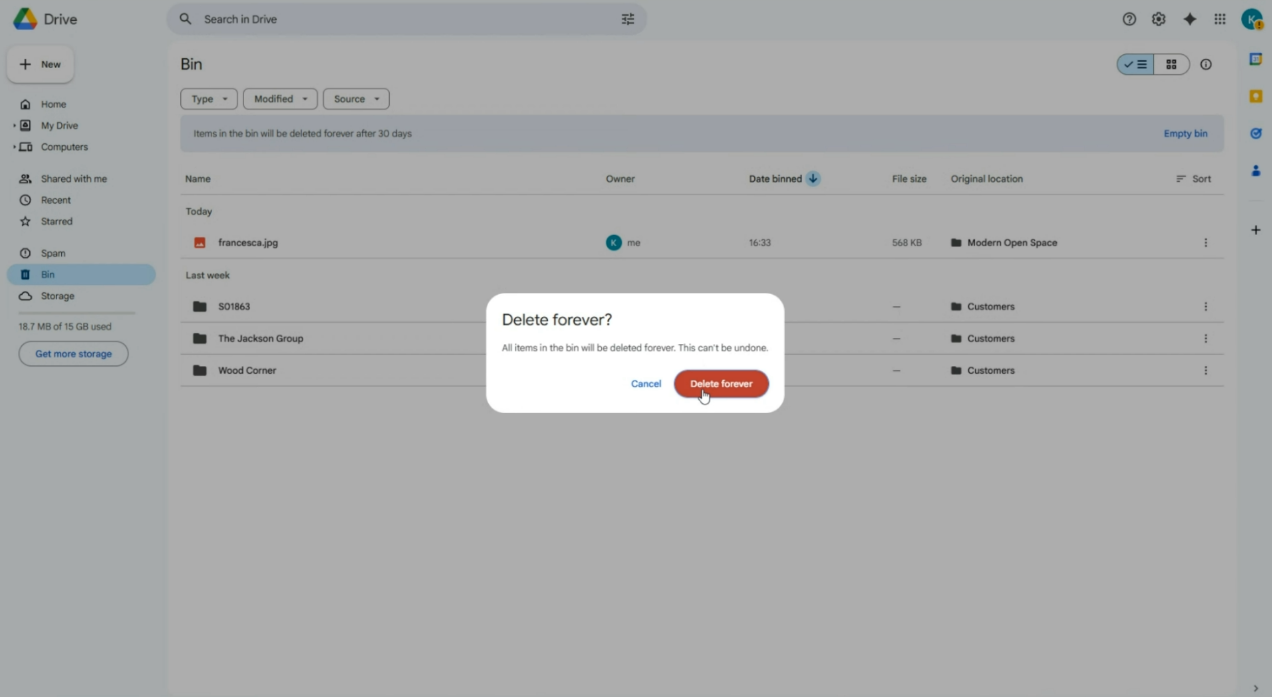
Task: Open Google Keep side panel icon
Action: (x=1255, y=96)
